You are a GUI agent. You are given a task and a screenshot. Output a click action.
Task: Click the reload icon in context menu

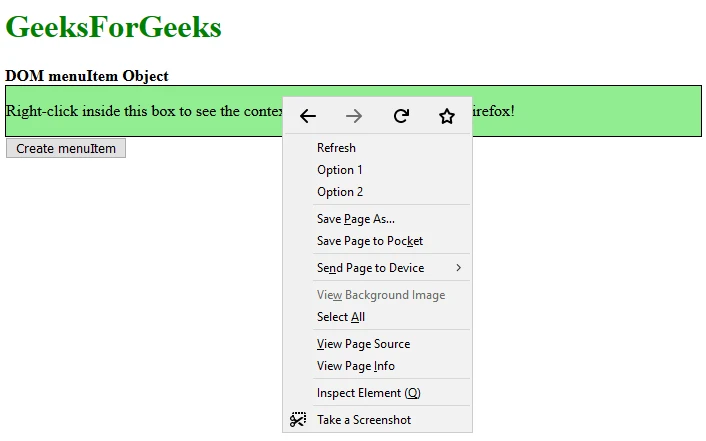(x=401, y=116)
